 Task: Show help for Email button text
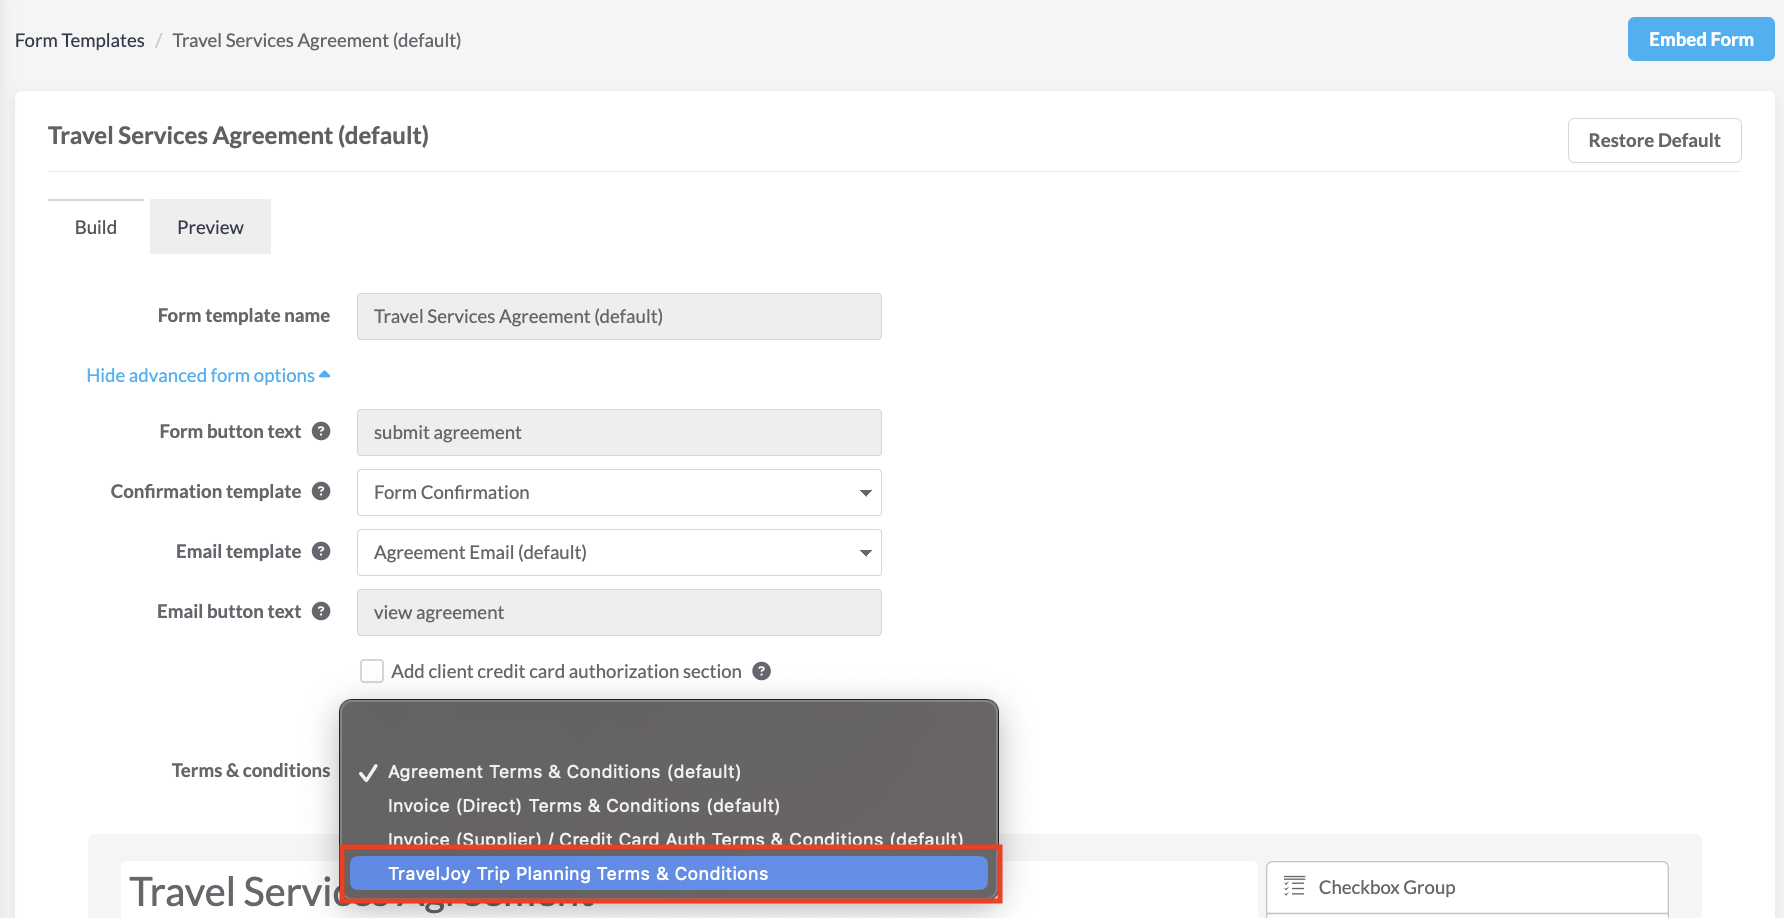tap(321, 611)
